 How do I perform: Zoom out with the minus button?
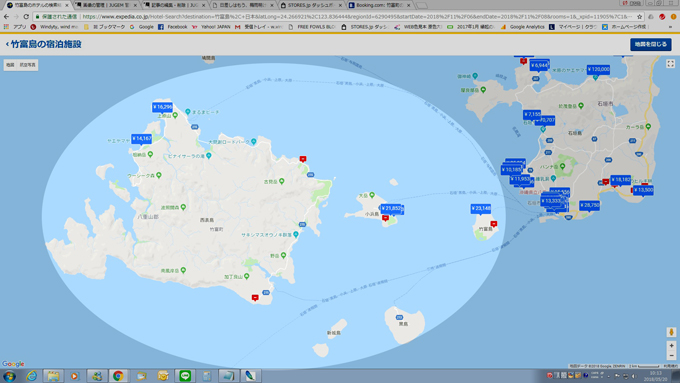[x=671, y=356]
